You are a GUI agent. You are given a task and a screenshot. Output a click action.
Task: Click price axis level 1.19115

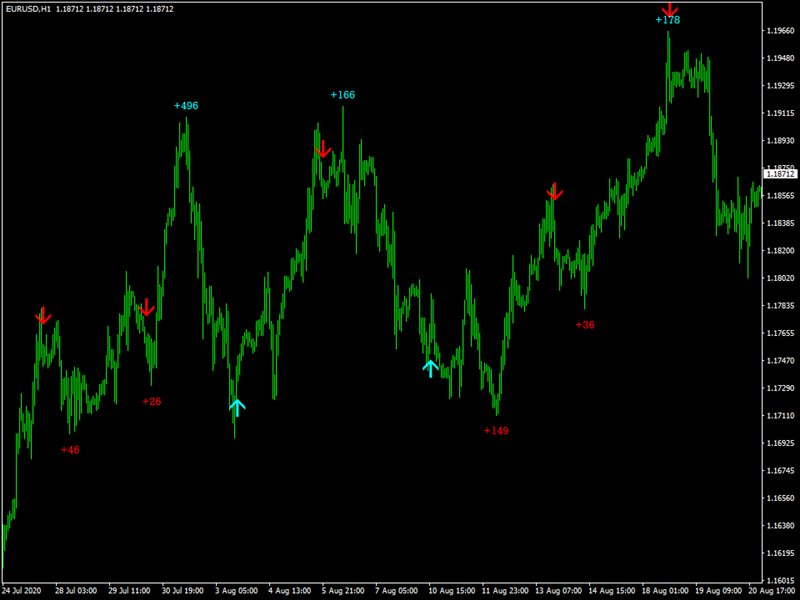point(781,113)
